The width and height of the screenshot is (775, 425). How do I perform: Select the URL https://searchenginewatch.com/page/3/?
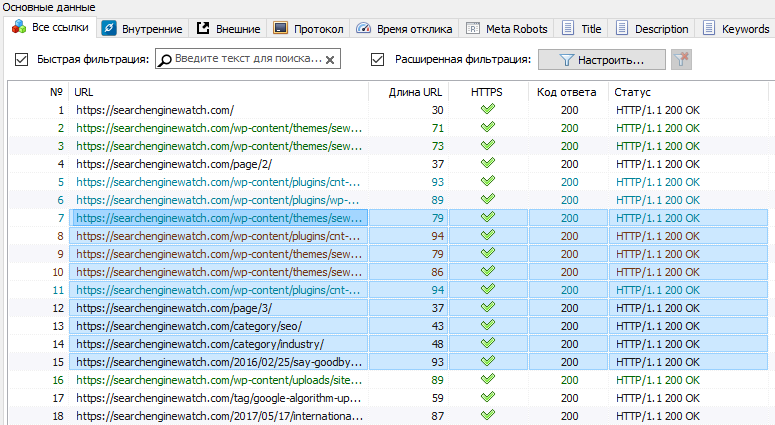174,308
